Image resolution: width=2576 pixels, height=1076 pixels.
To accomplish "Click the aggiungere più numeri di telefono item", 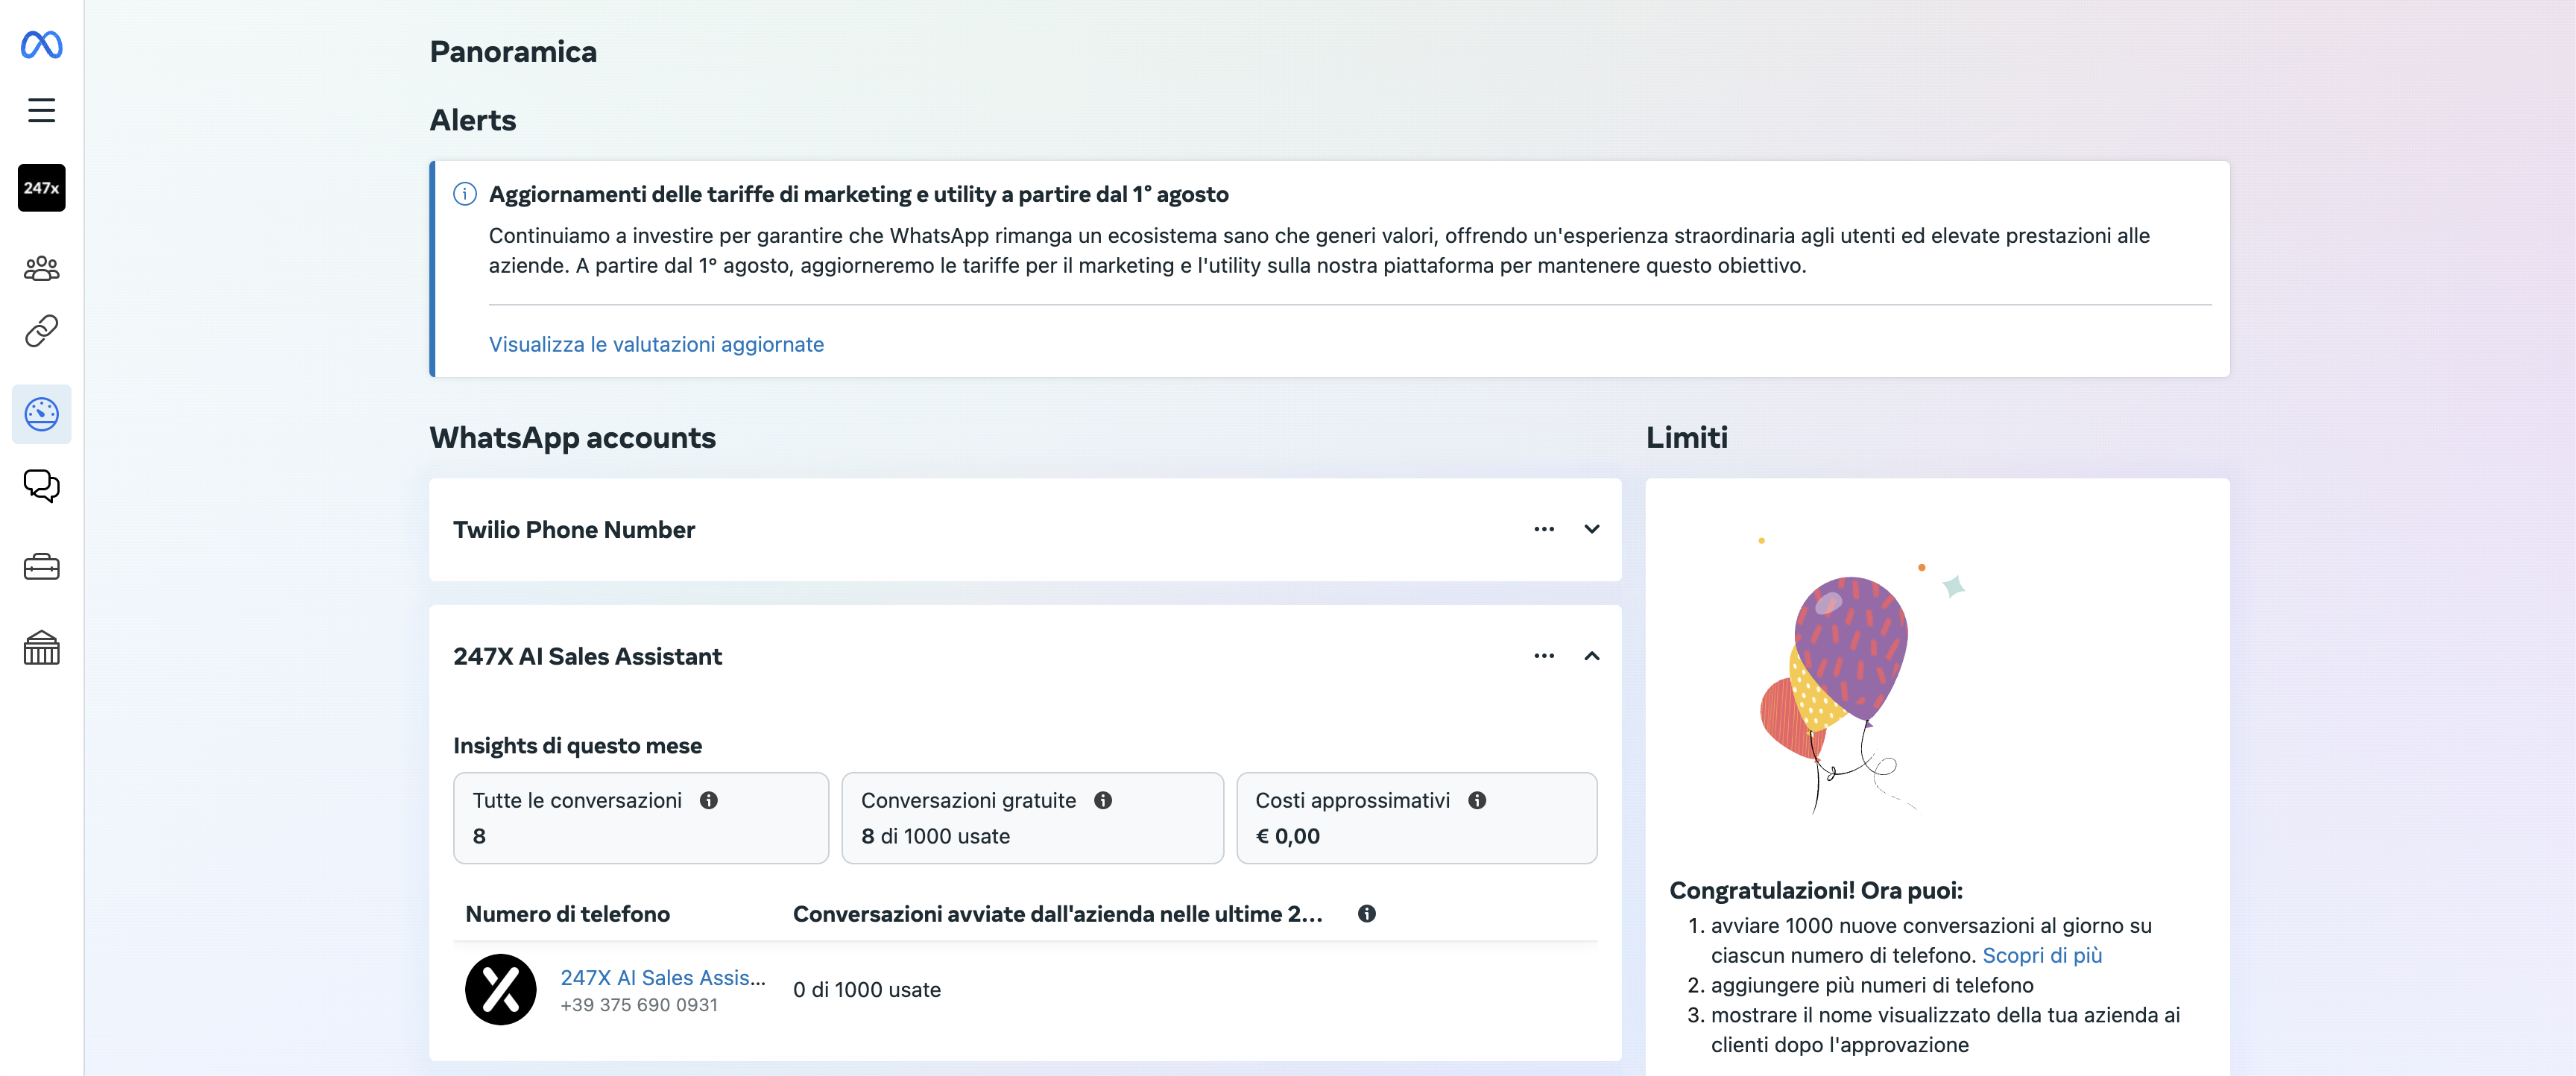I will (1872, 985).
